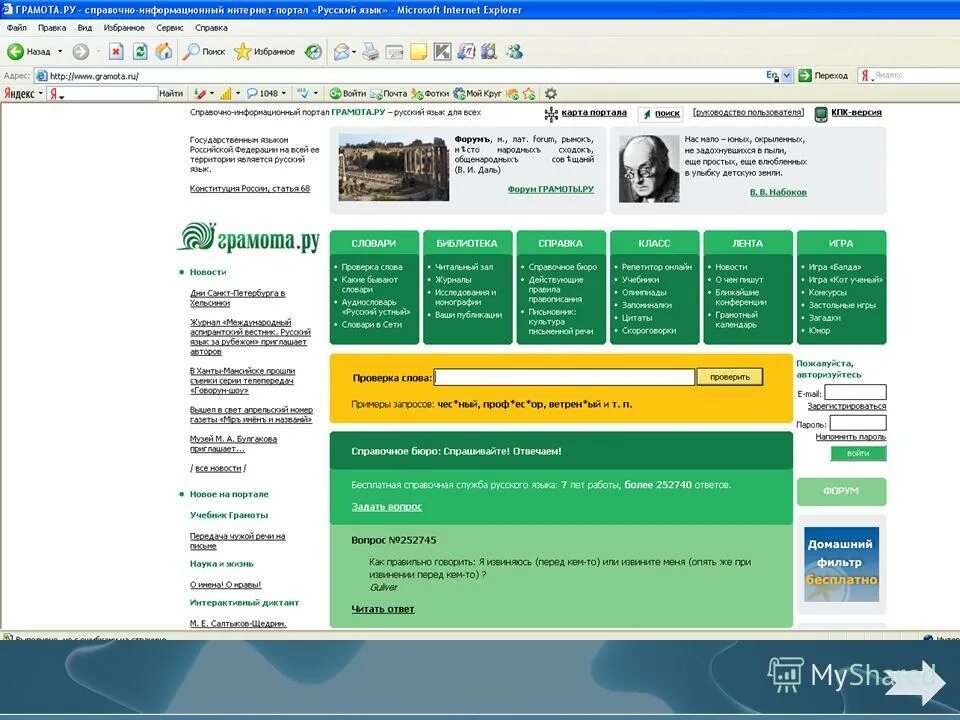Image resolution: width=960 pixels, height=720 pixels.
Task: Expand the spellcheck dropdown arrow
Action: [x=316, y=94]
